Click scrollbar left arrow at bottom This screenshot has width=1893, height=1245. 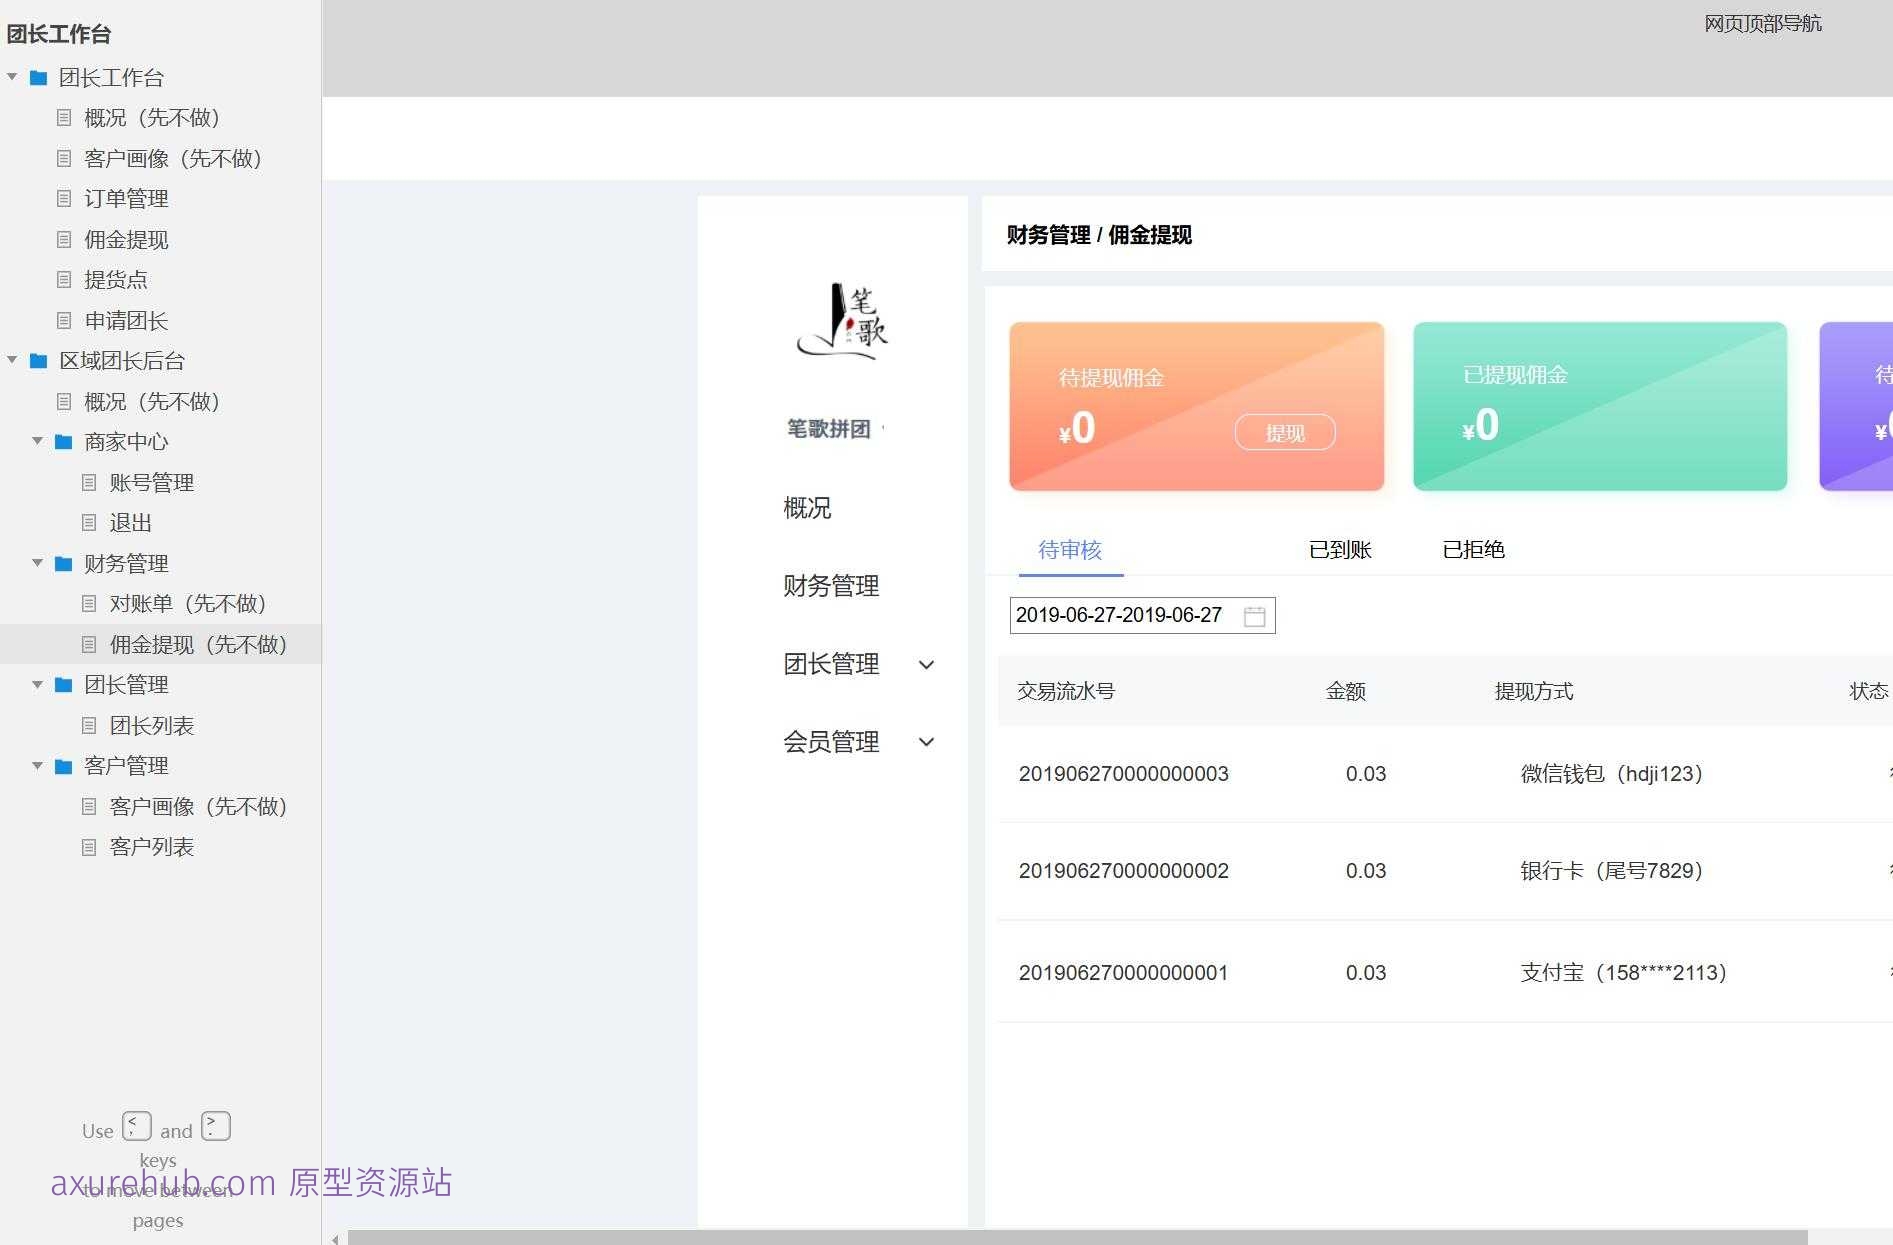pyautogui.click(x=335, y=1239)
